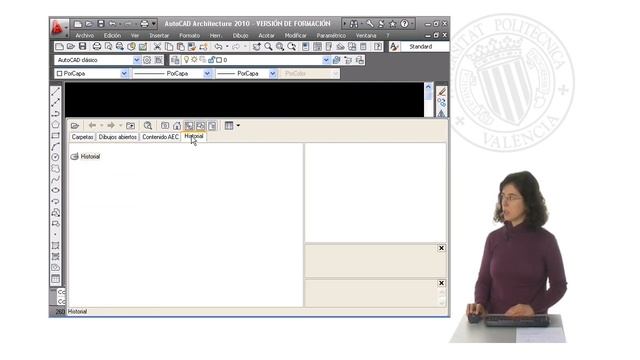
Task: Click the Plot printer icon in Standard toolbar
Action: point(97,47)
